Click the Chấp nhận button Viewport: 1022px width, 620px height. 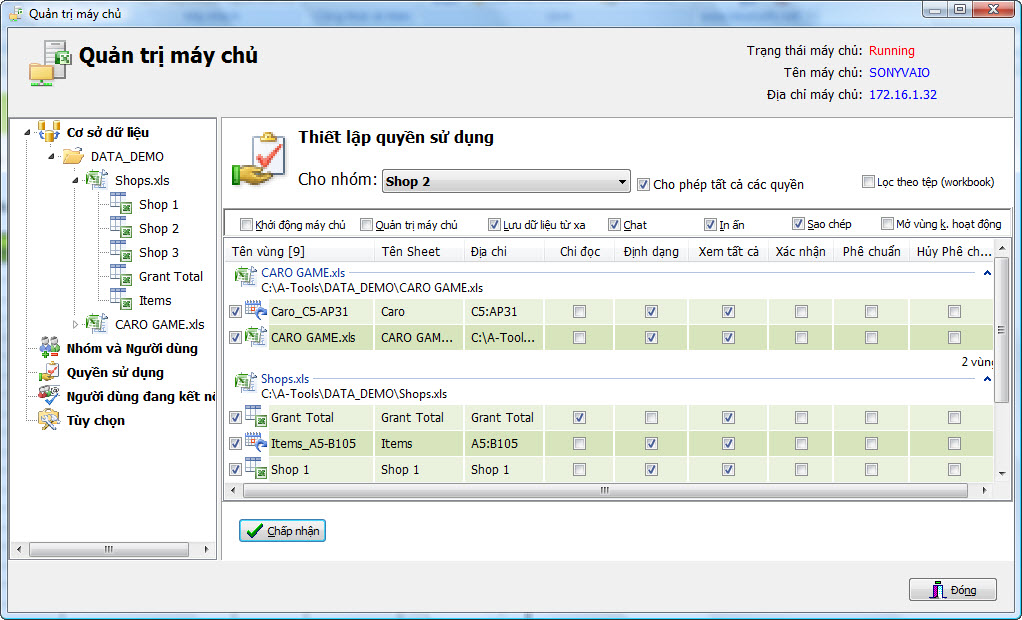[282, 531]
